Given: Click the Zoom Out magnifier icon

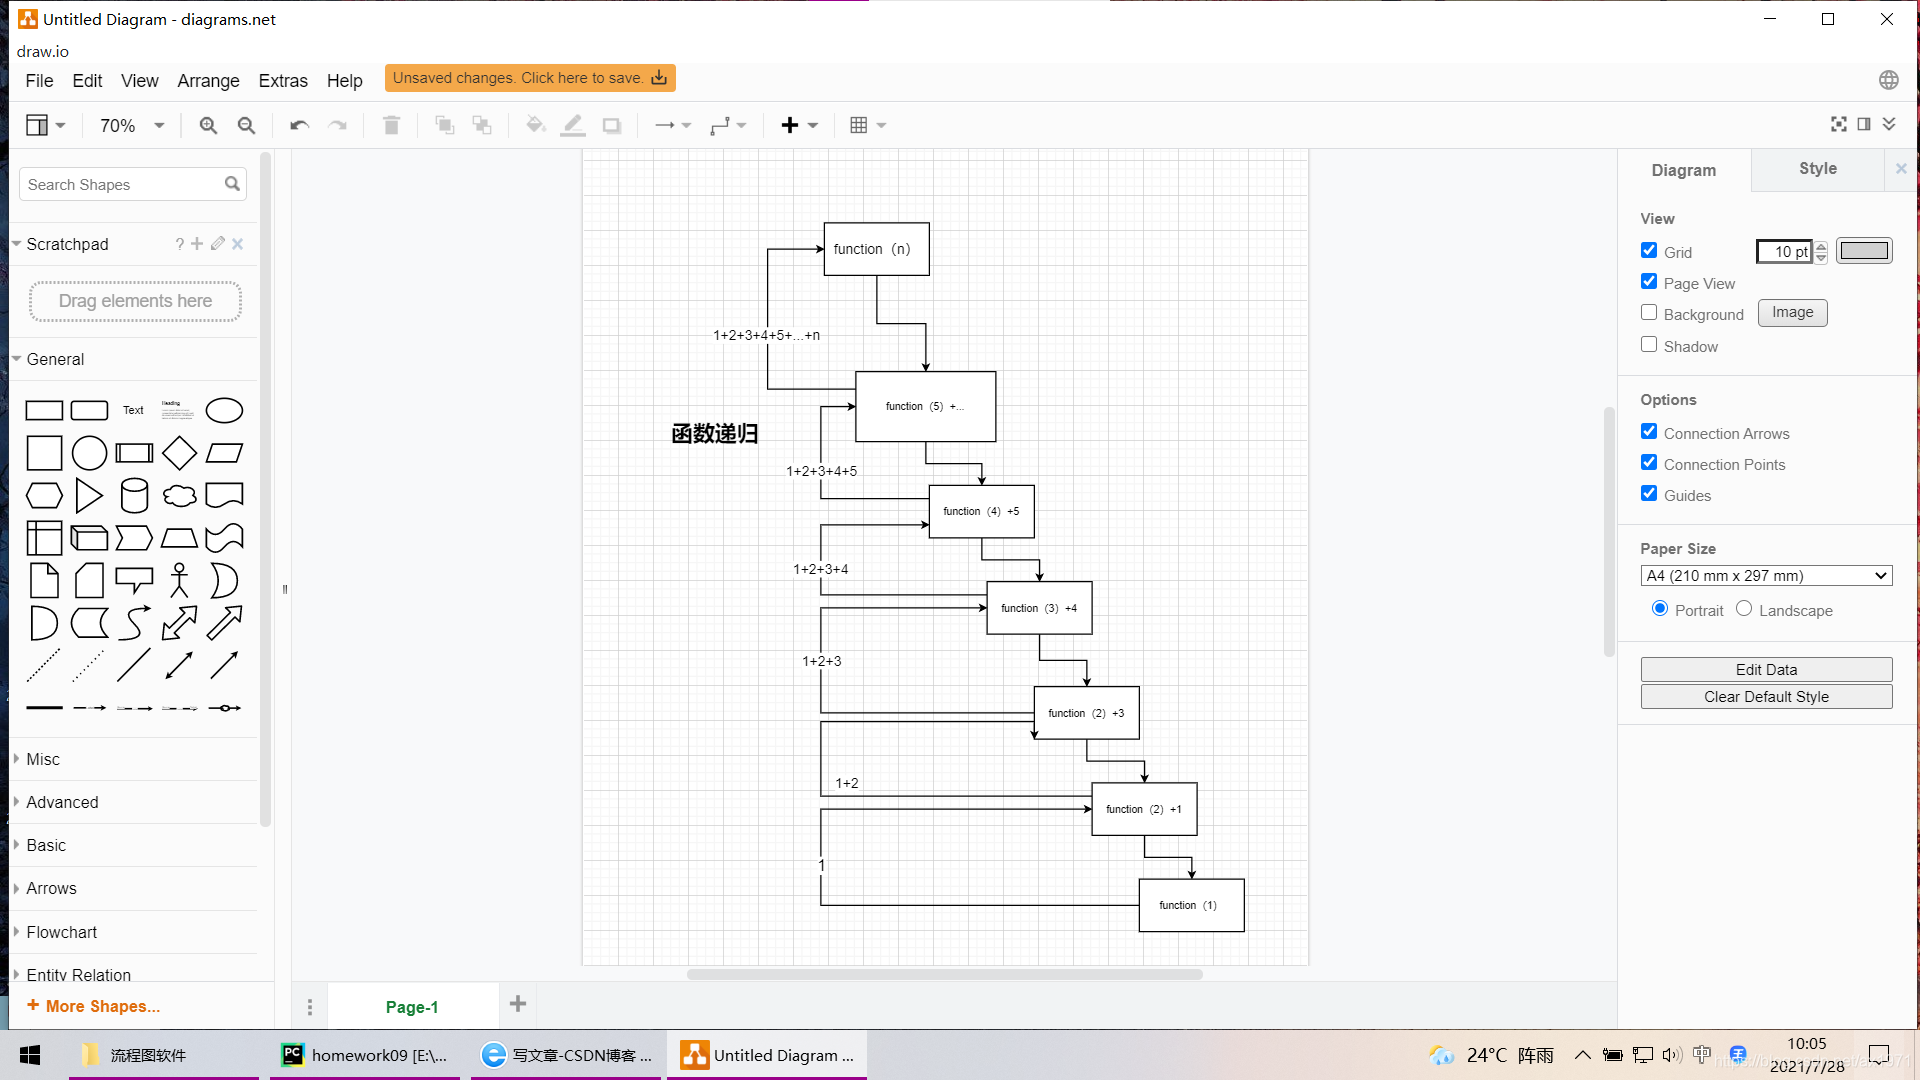Looking at the screenshot, I should 246,125.
